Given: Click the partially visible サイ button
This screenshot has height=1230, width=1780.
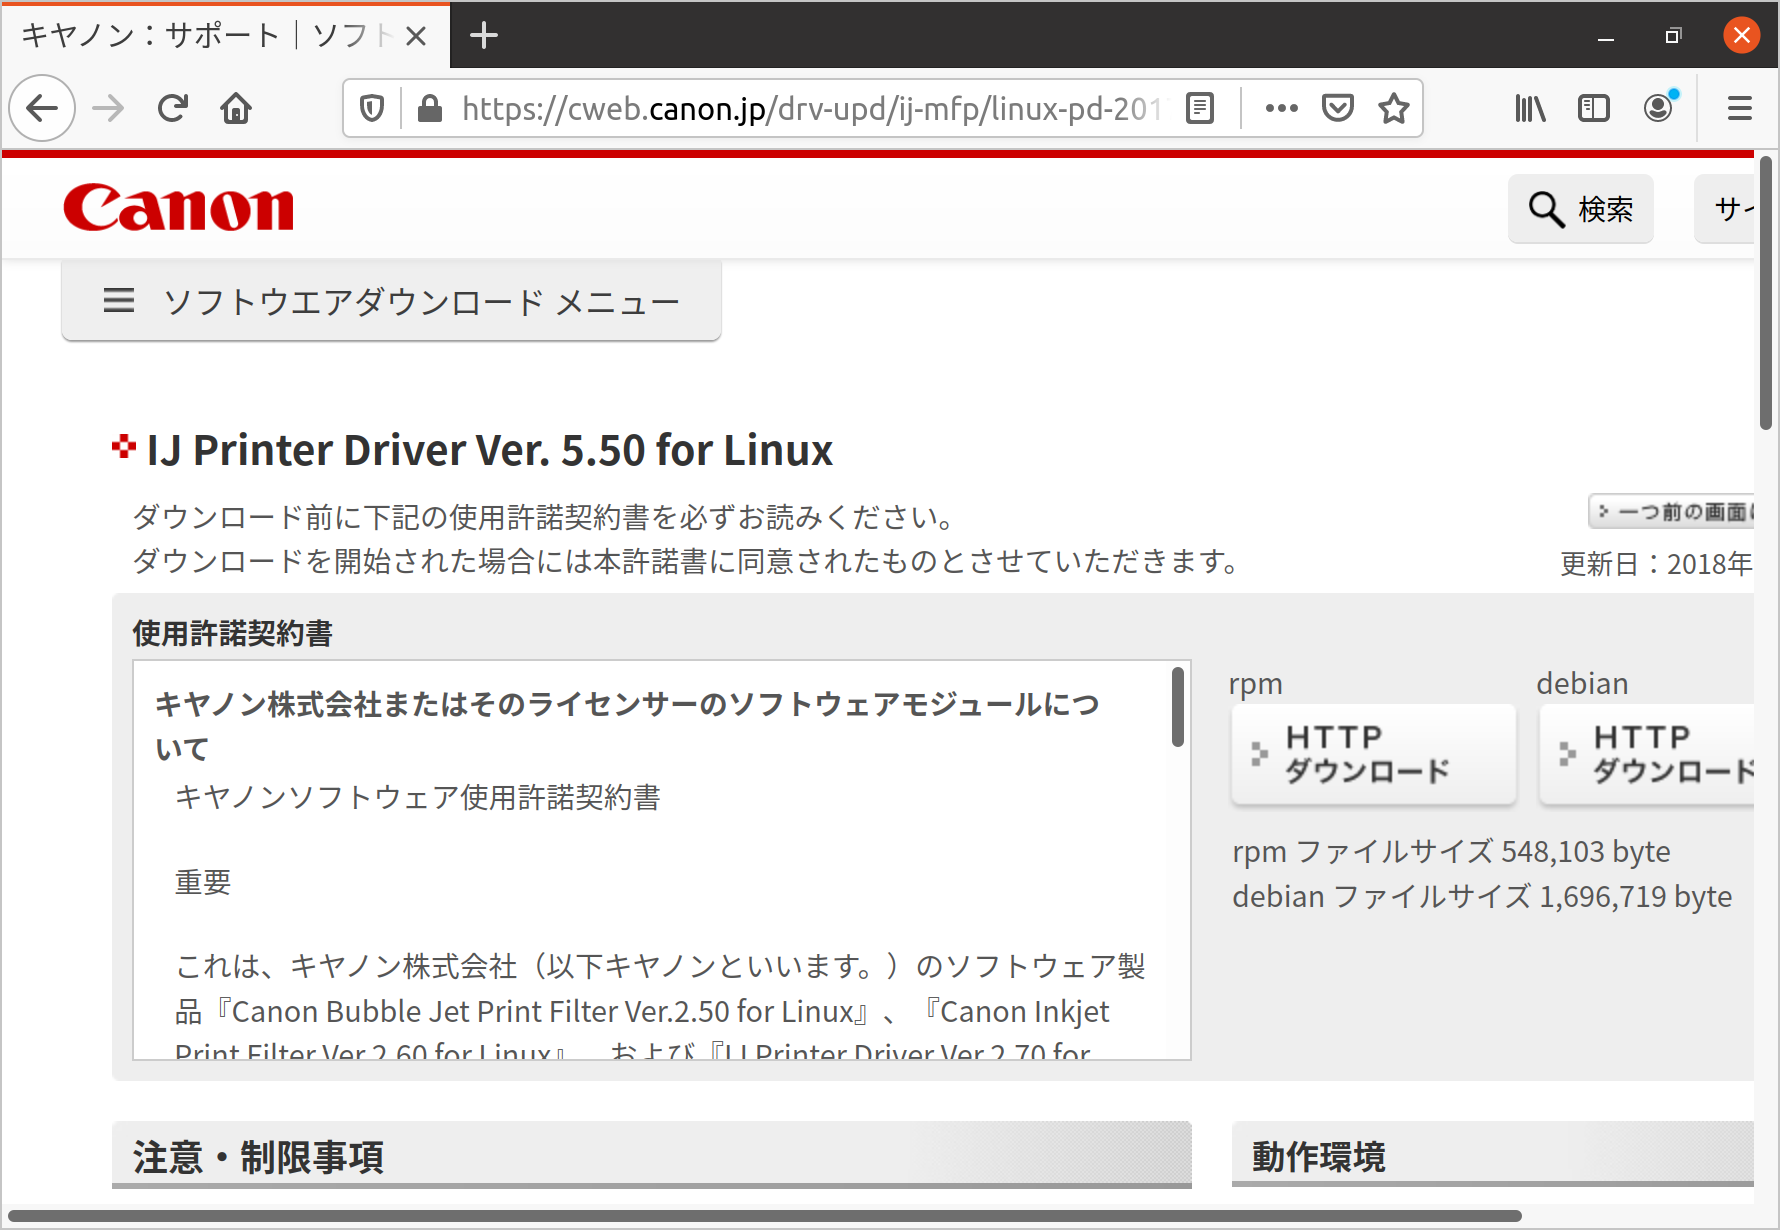Looking at the screenshot, I should pyautogui.click(x=1725, y=209).
